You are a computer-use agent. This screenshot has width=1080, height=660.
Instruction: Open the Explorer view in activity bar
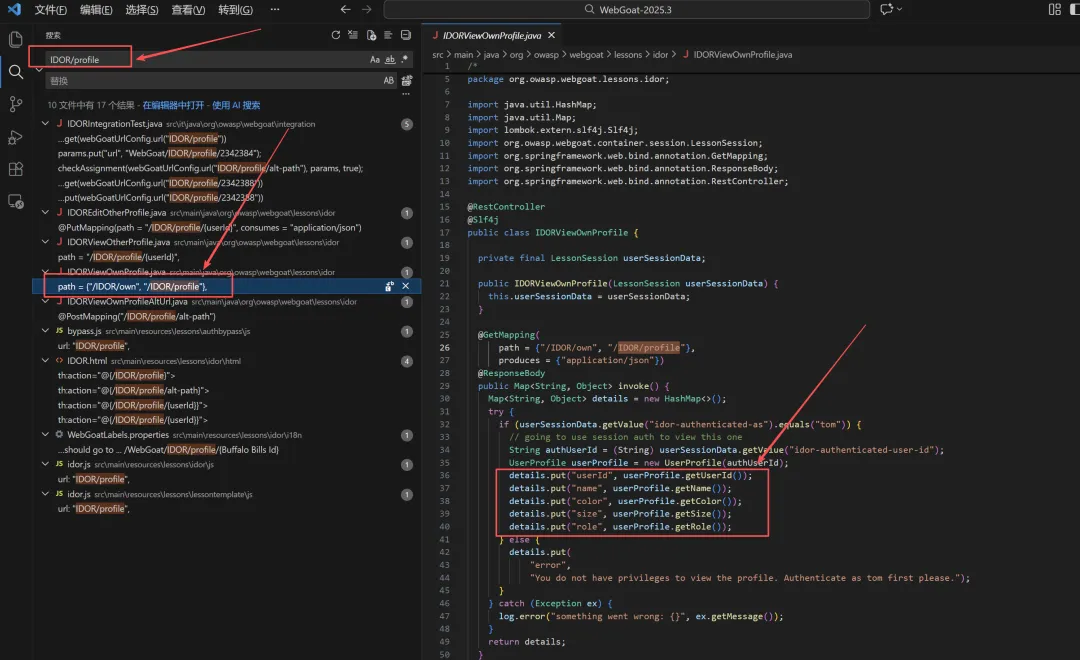15,39
